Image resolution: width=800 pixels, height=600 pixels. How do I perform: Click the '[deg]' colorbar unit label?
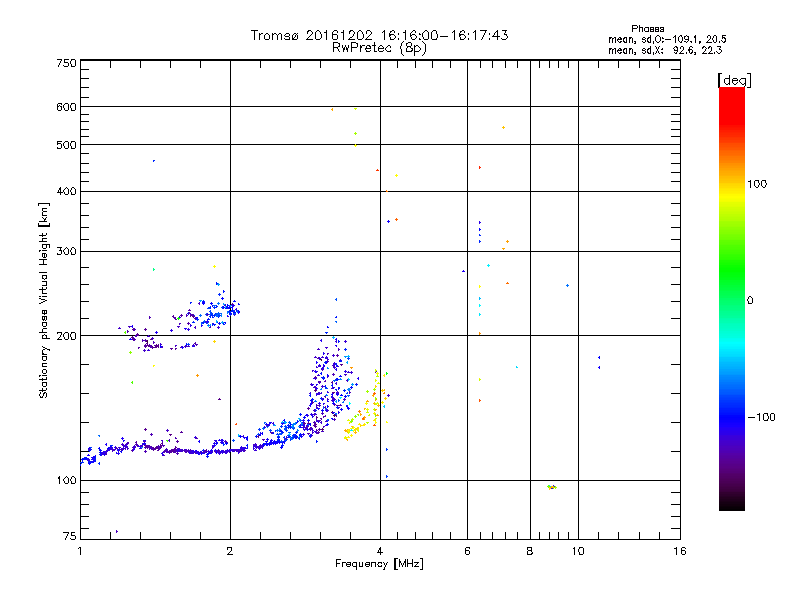[x=734, y=80]
